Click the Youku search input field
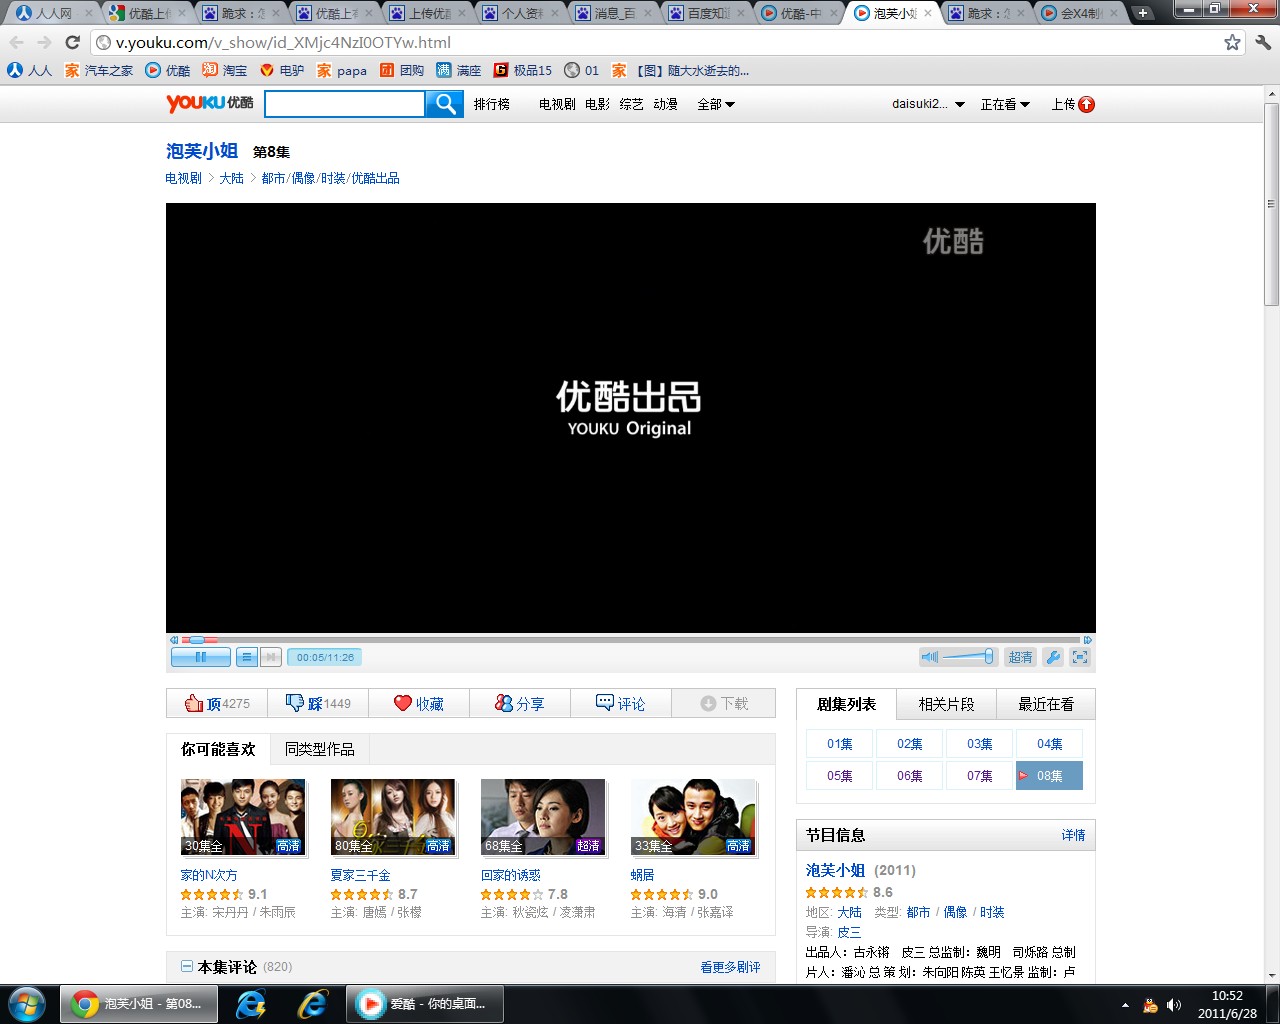The height and width of the screenshot is (1024, 1280). (x=345, y=104)
